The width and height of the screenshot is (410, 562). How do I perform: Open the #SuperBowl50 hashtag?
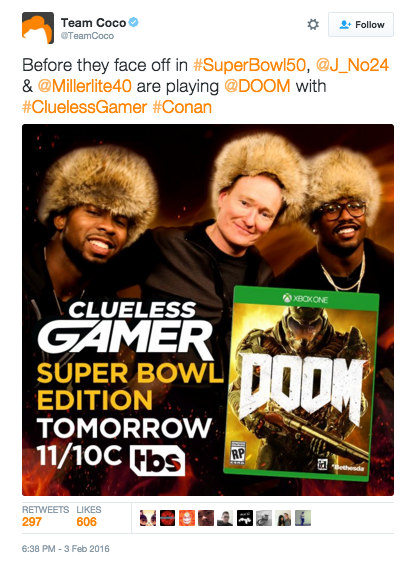249,65
